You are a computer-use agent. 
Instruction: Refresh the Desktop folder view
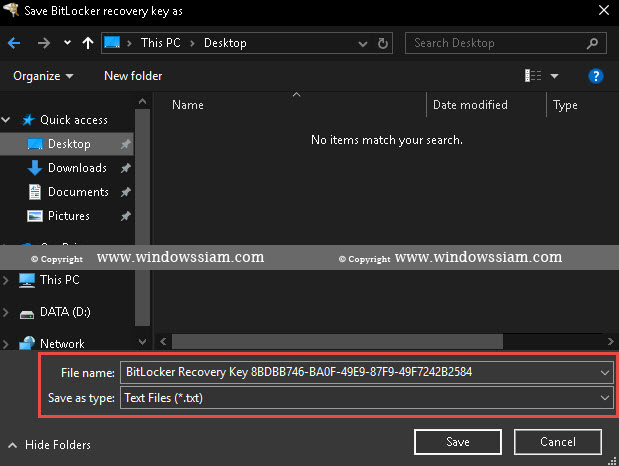[383, 43]
